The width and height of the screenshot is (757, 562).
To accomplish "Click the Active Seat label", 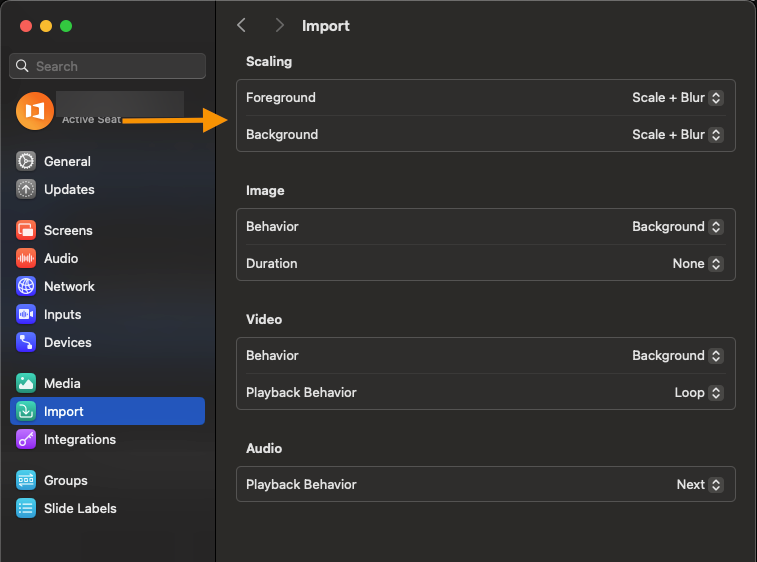I will click(x=91, y=120).
